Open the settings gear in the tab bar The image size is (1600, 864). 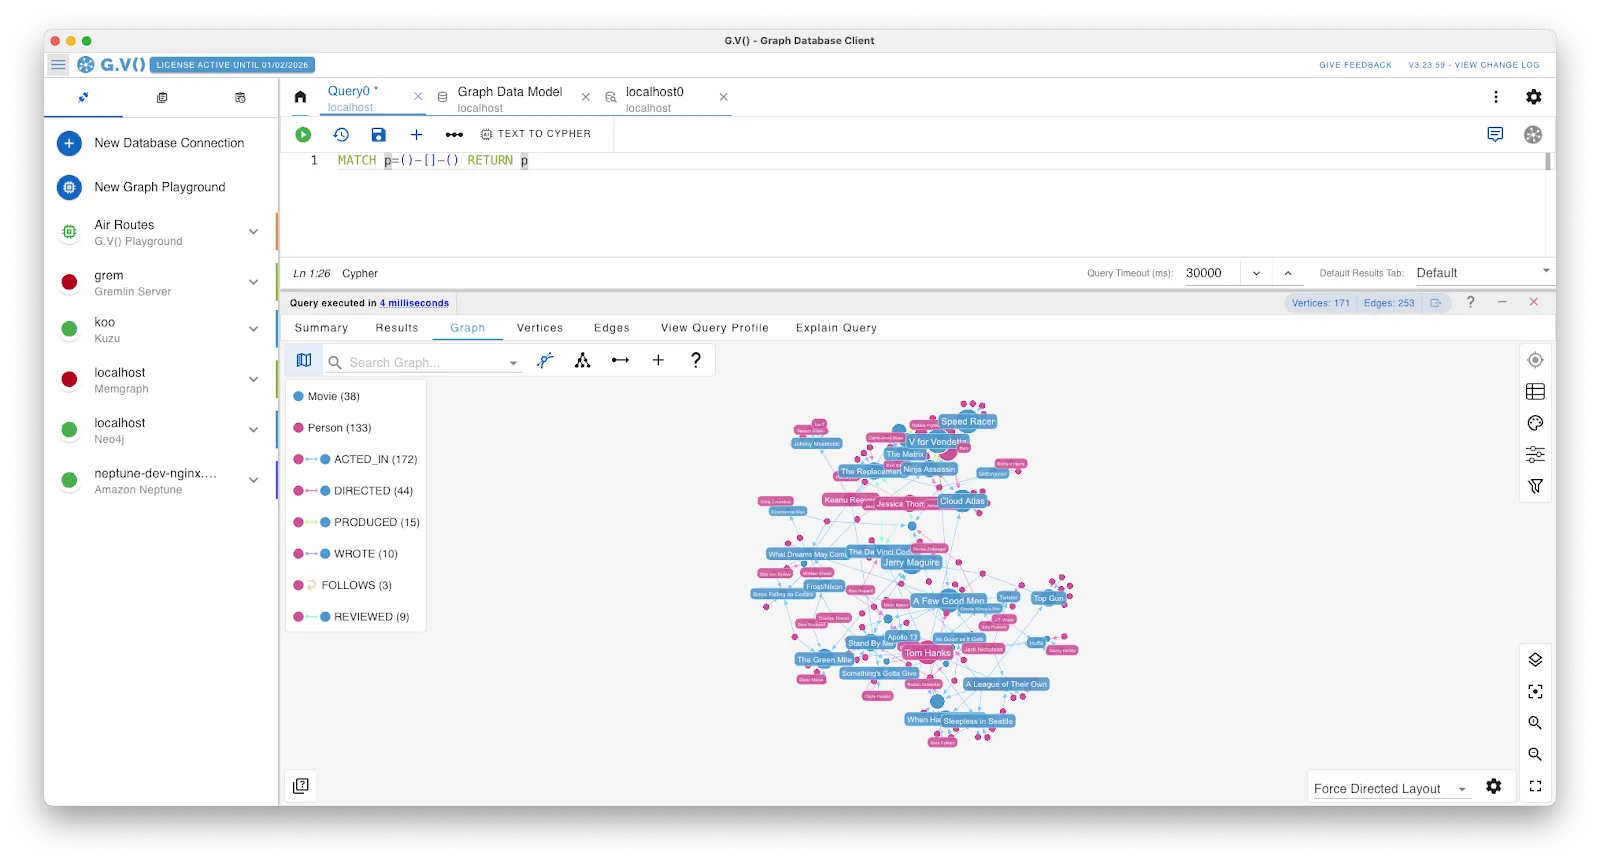(x=1533, y=97)
